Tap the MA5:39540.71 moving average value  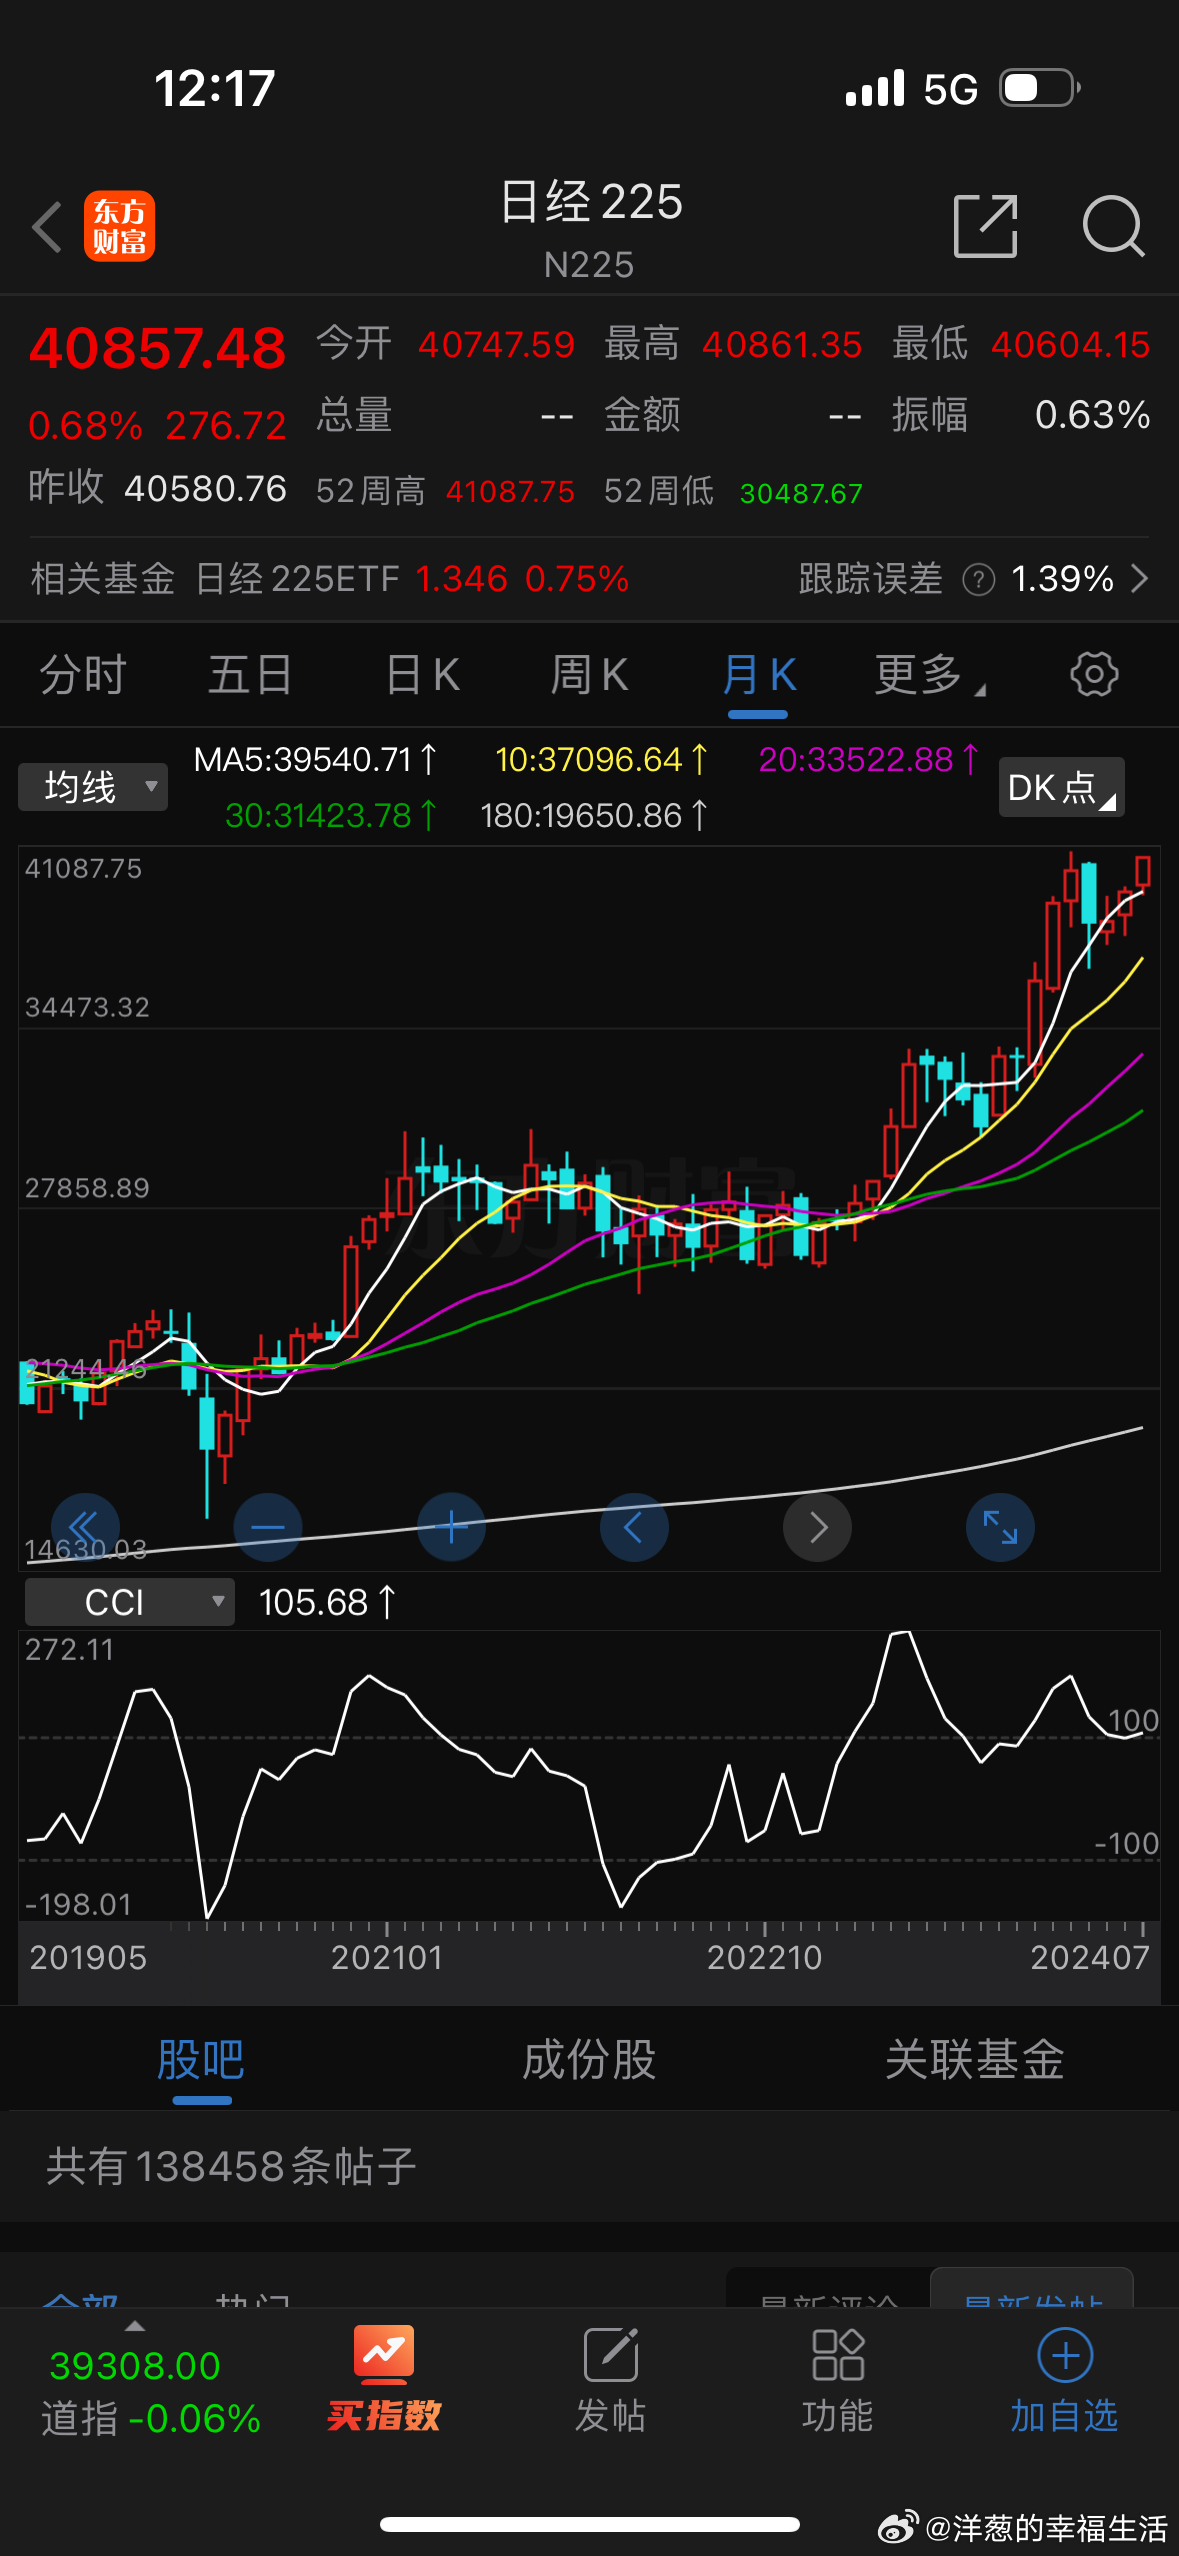tap(315, 760)
